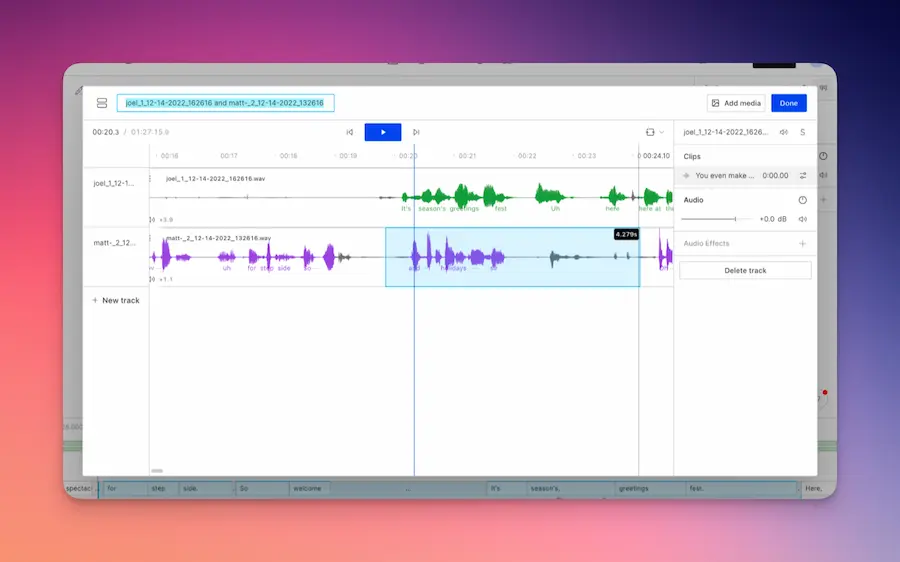
Task: Skip to the previous clip boundary
Action: tap(350, 132)
